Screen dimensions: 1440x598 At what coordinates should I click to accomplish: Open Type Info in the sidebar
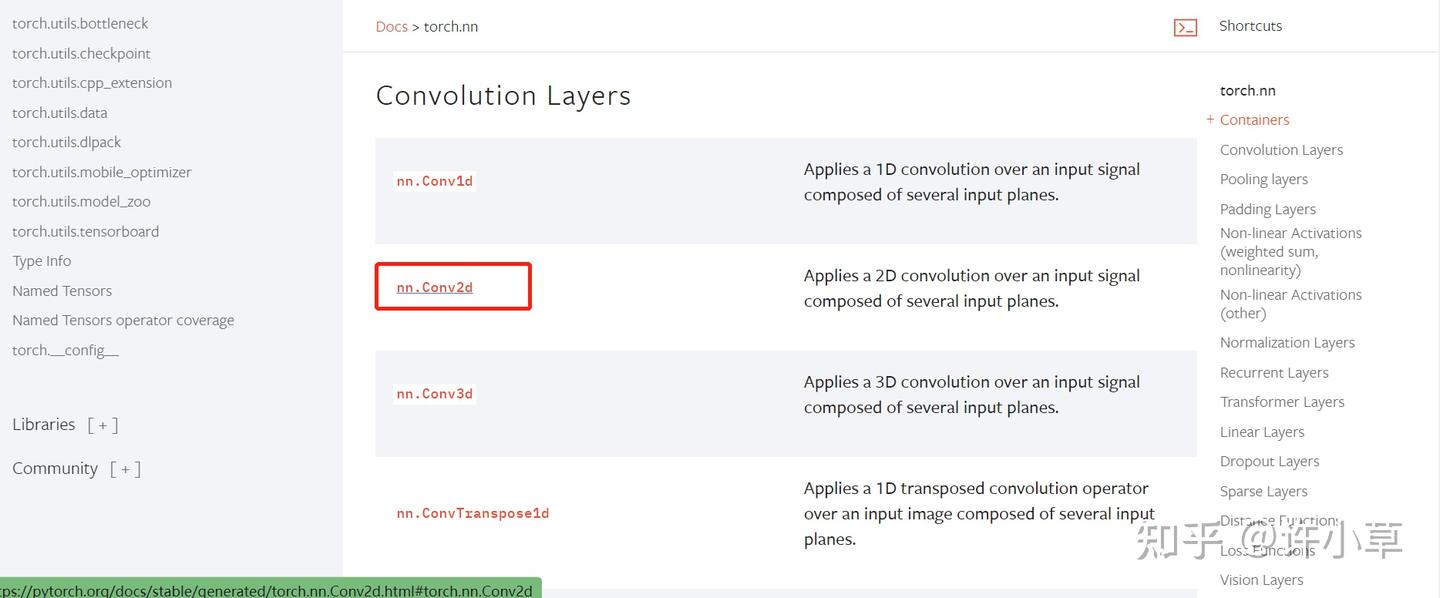(41, 261)
